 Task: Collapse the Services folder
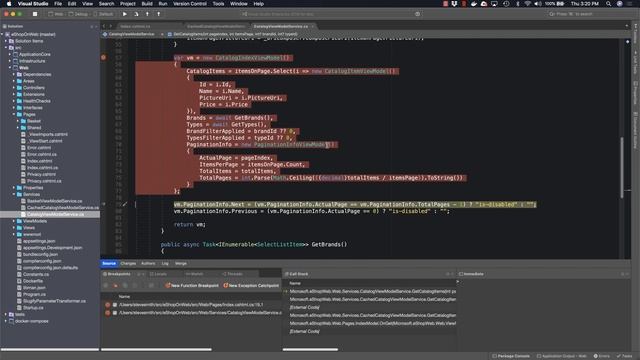14,194
